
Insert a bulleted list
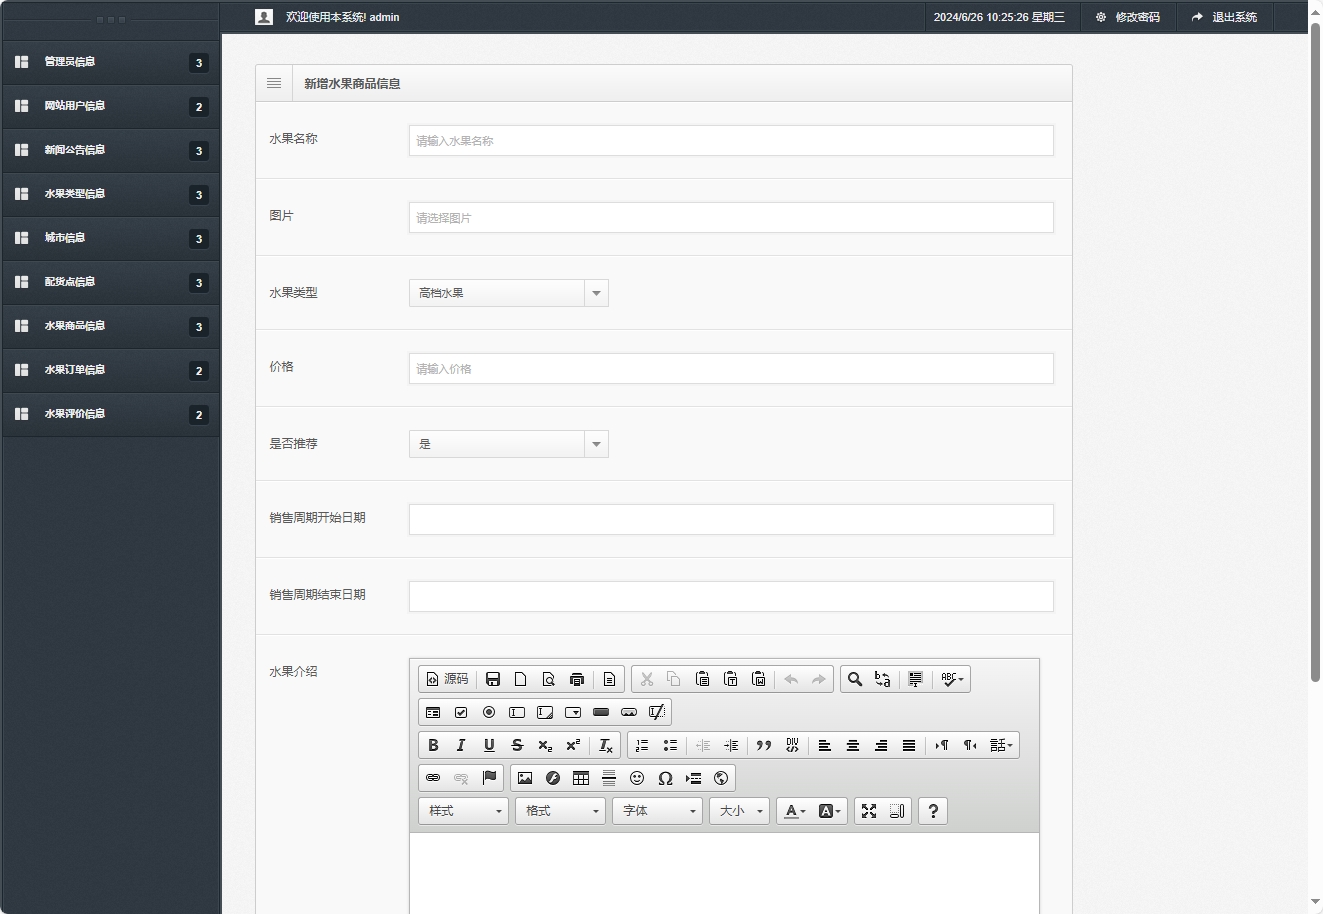(x=670, y=745)
